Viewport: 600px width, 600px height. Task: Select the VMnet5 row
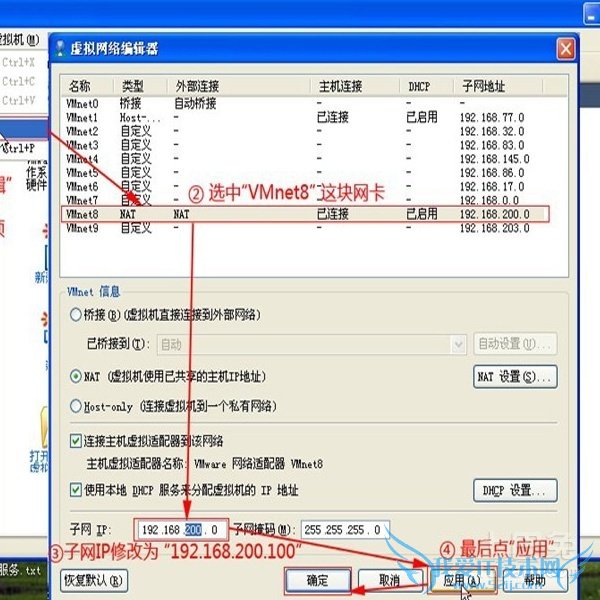click(314, 173)
